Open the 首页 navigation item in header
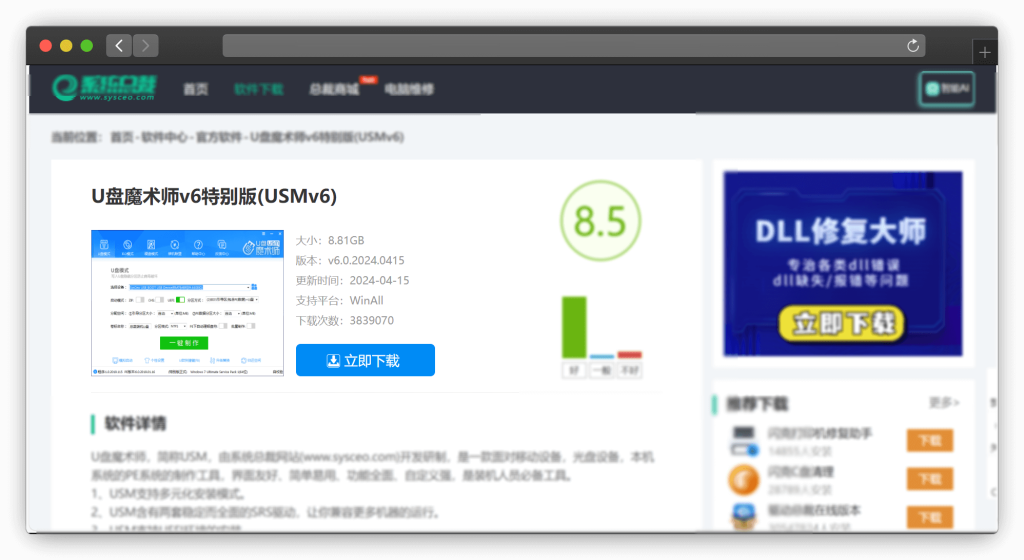 point(195,89)
